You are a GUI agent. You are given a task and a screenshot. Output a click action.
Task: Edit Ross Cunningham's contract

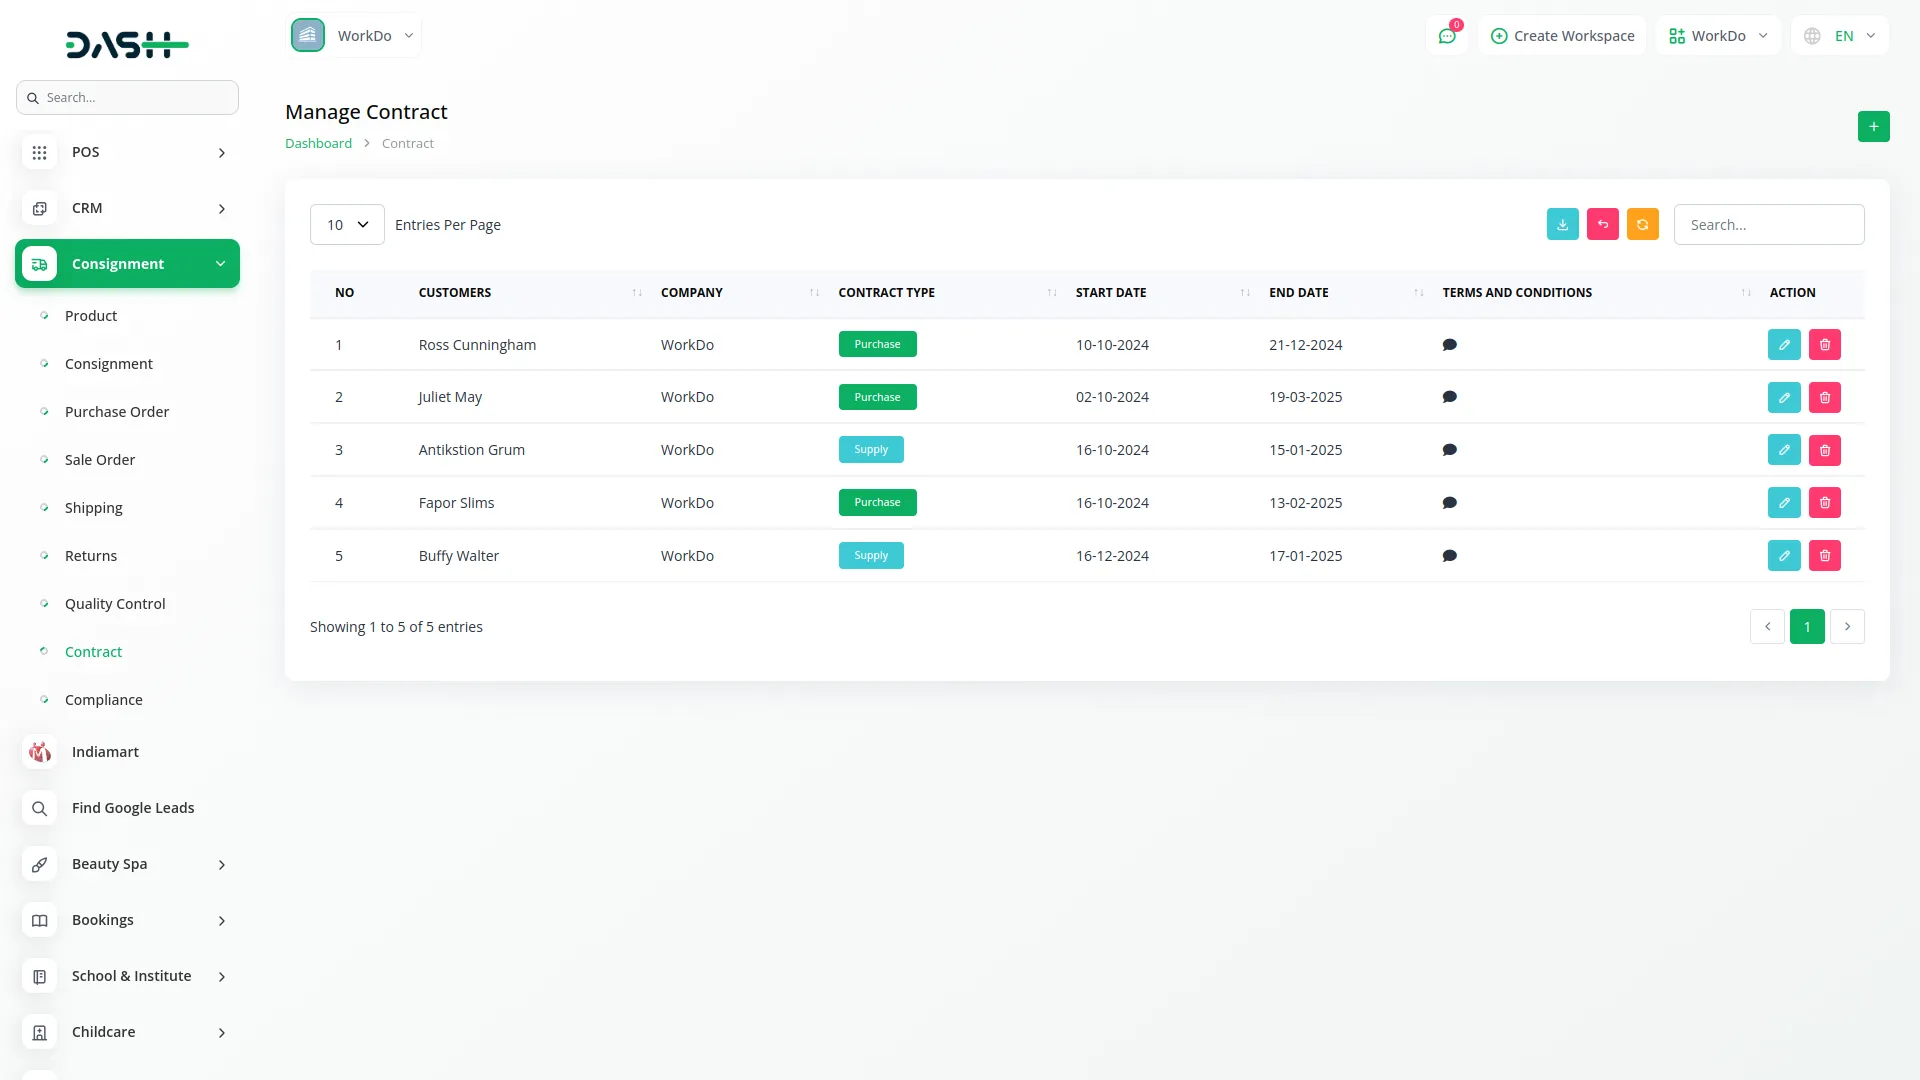(x=1783, y=345)
